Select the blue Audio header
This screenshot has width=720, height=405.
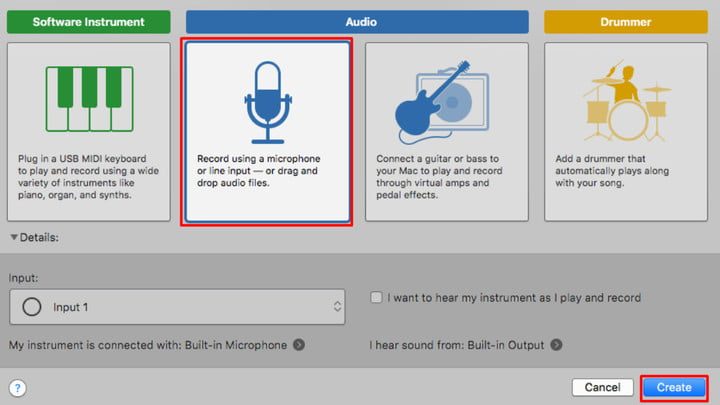[357, 21]
